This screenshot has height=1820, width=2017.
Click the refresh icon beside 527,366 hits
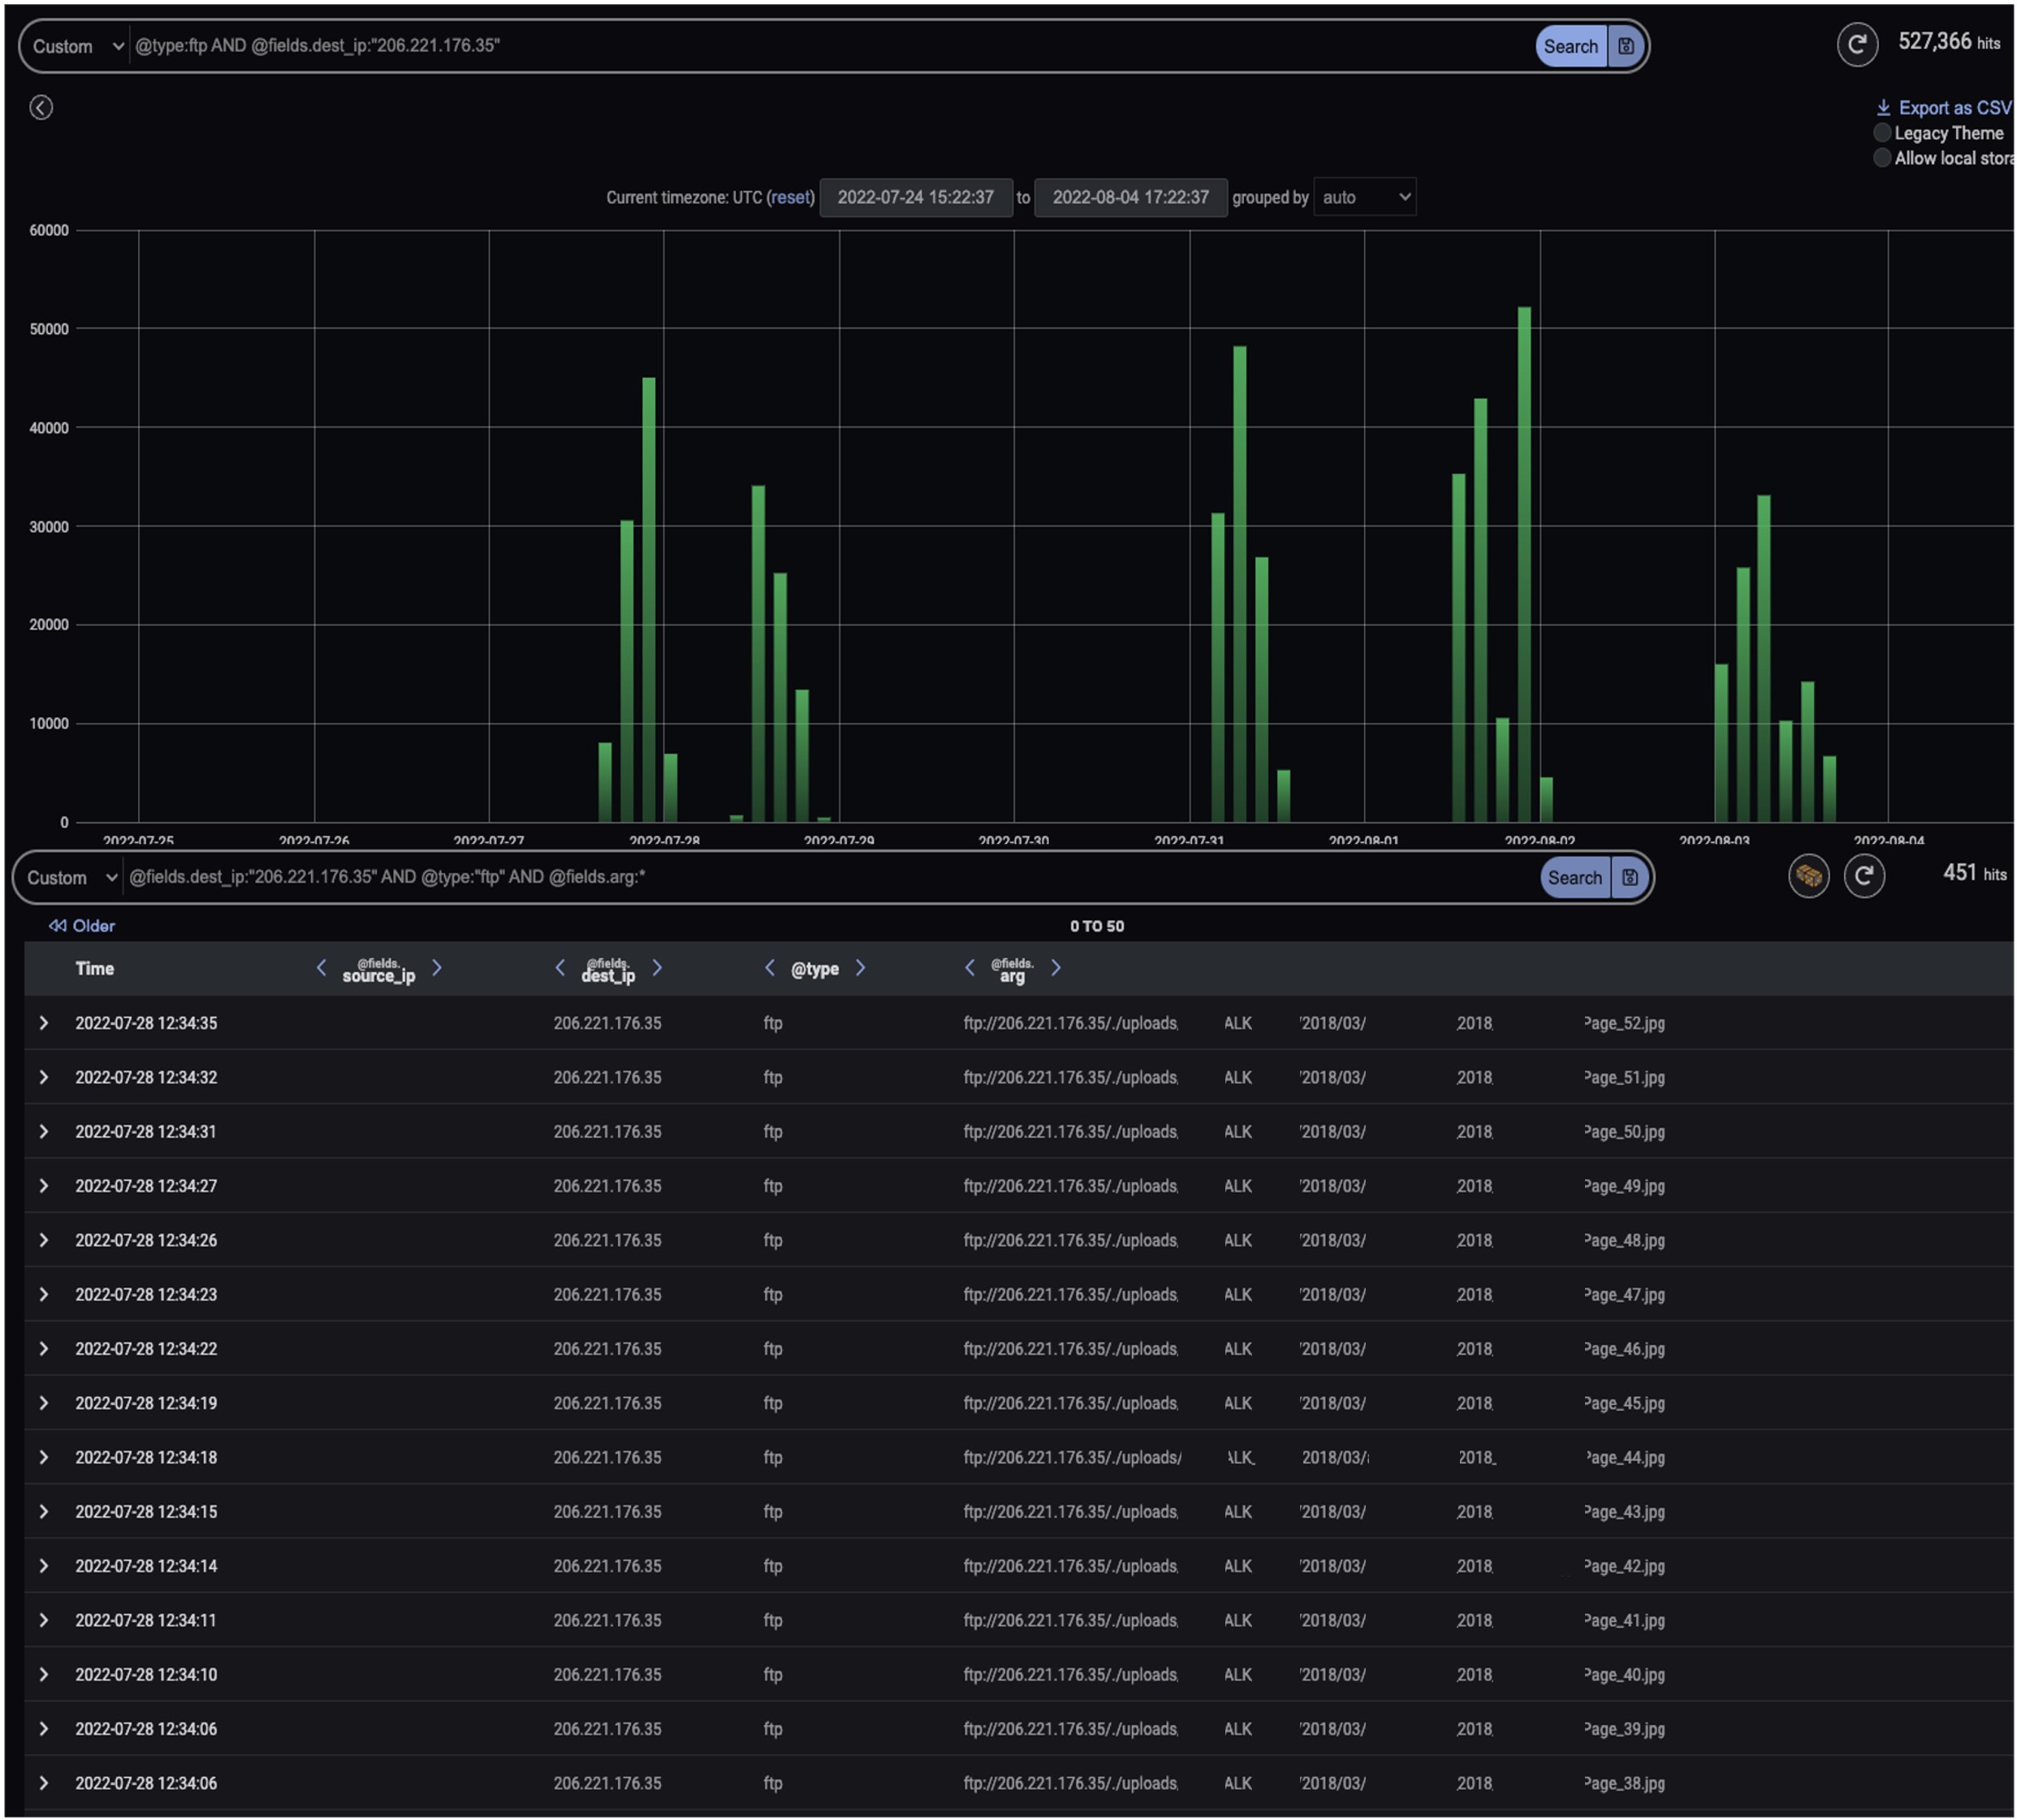tap(1856, 45)
